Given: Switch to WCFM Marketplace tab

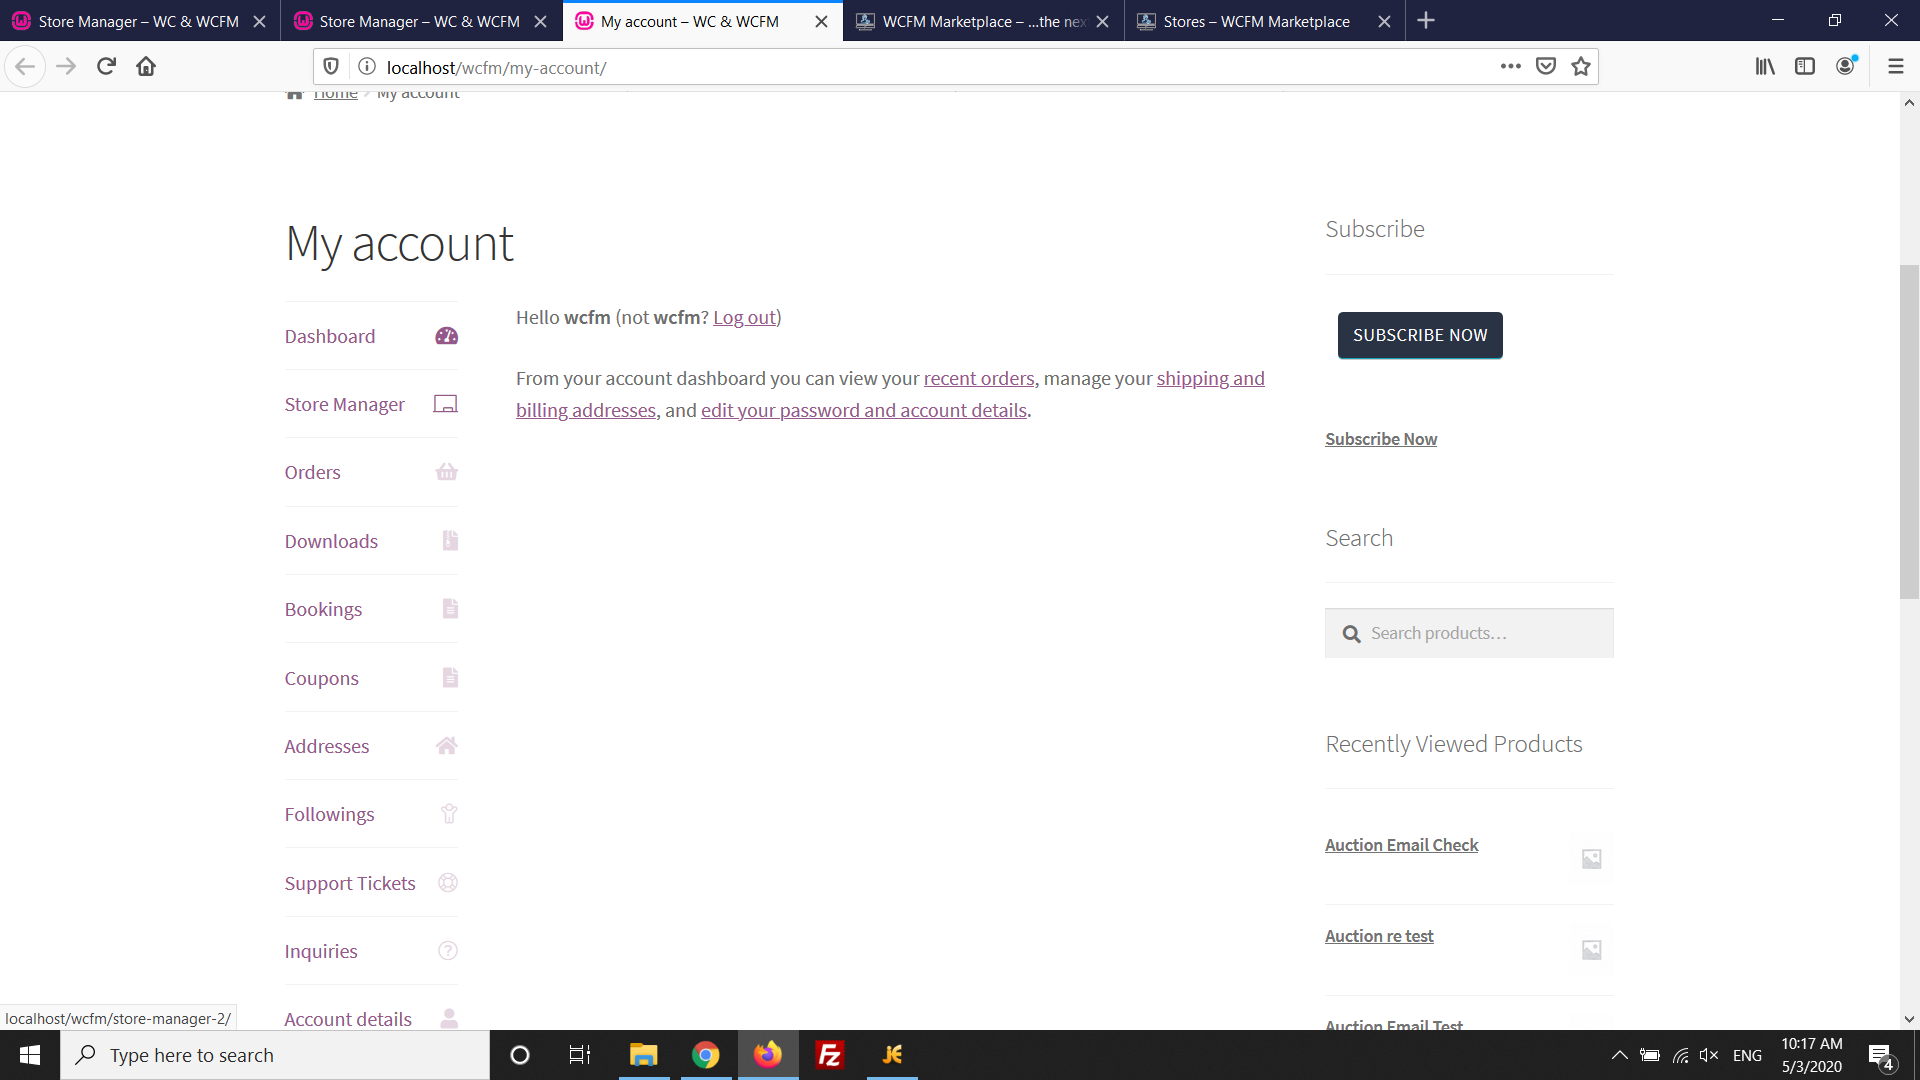Looking at the screenshot, I should click(x=982, y=21).
